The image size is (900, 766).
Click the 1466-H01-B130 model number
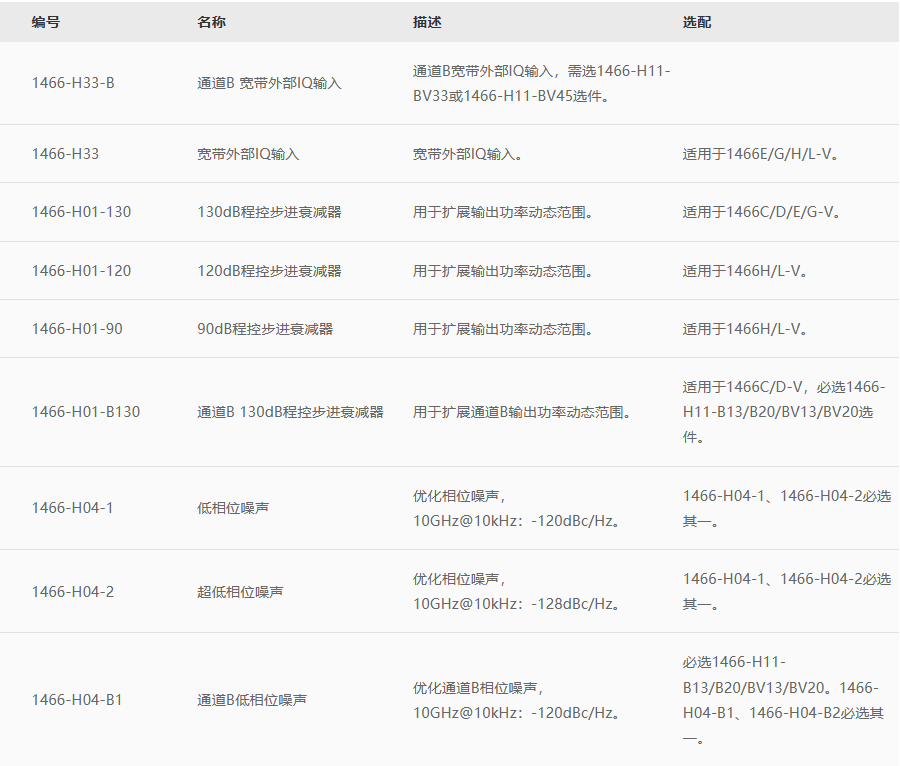(x=86, y=412)
